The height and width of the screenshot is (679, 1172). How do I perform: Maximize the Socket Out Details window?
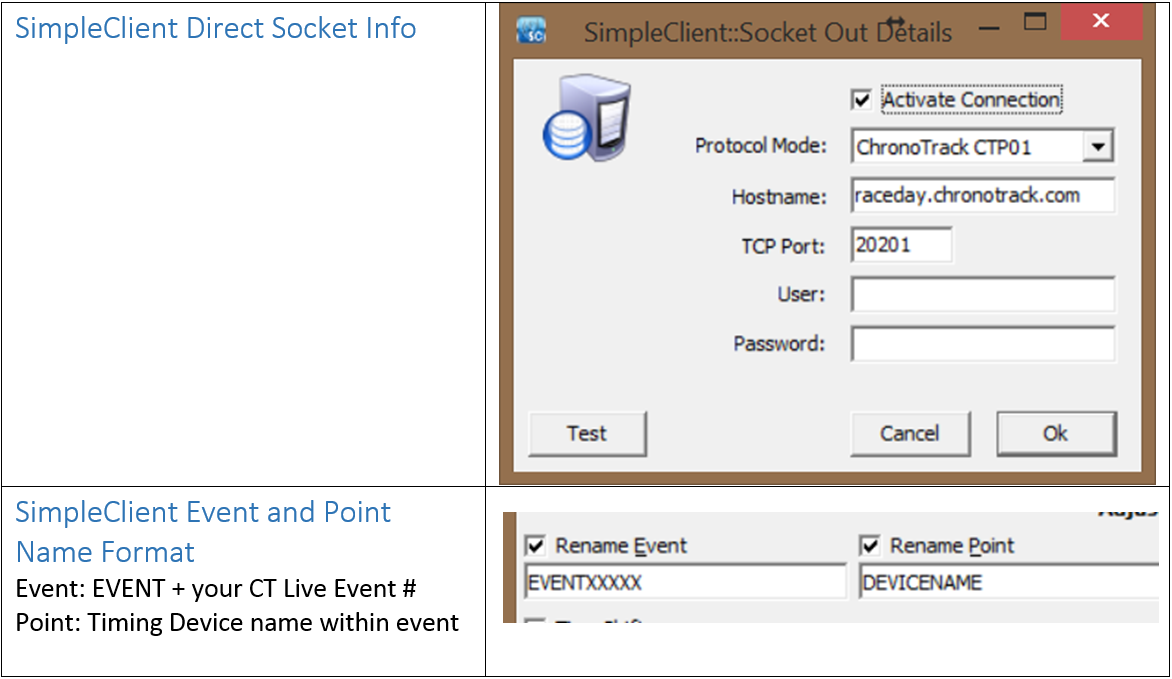1035,22
